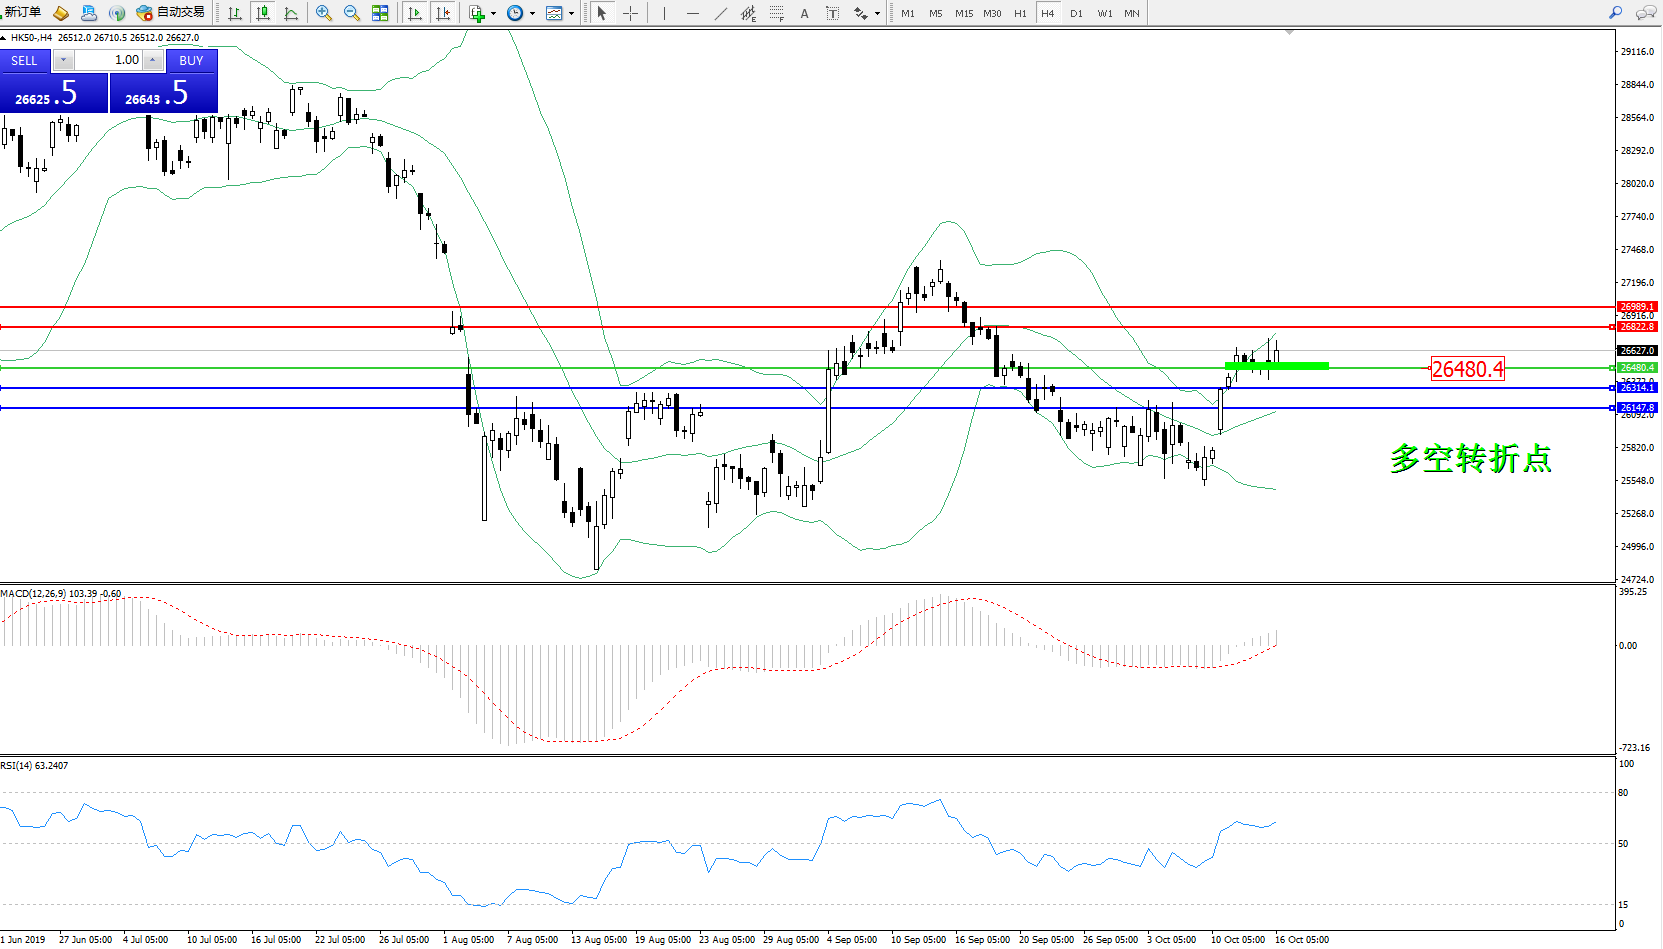The height and width of the screenshot is (949, 1663).
Task: Click the 1.00 lot volume field
Action: pyautogui.click(x=110, y=60)
